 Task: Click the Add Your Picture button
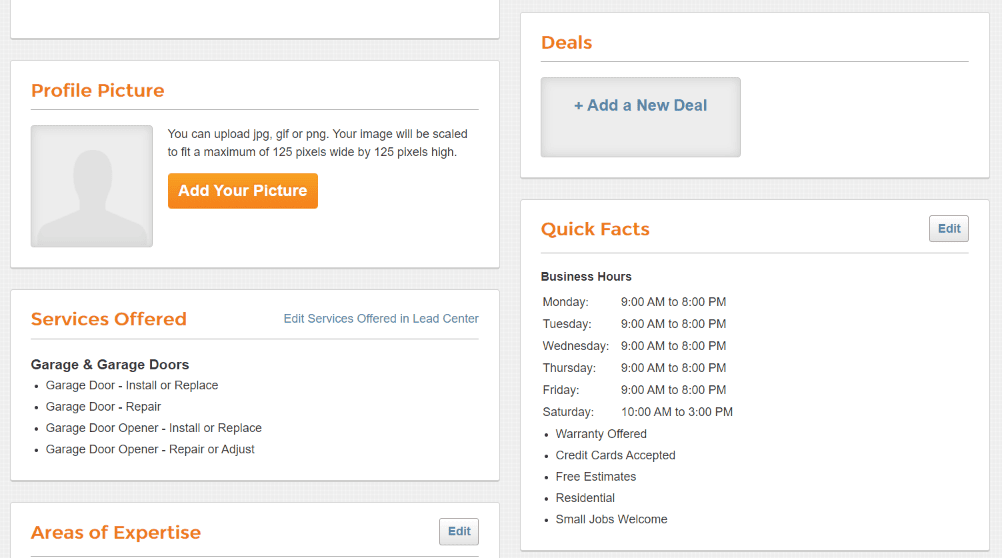click(x=243, y=190)
